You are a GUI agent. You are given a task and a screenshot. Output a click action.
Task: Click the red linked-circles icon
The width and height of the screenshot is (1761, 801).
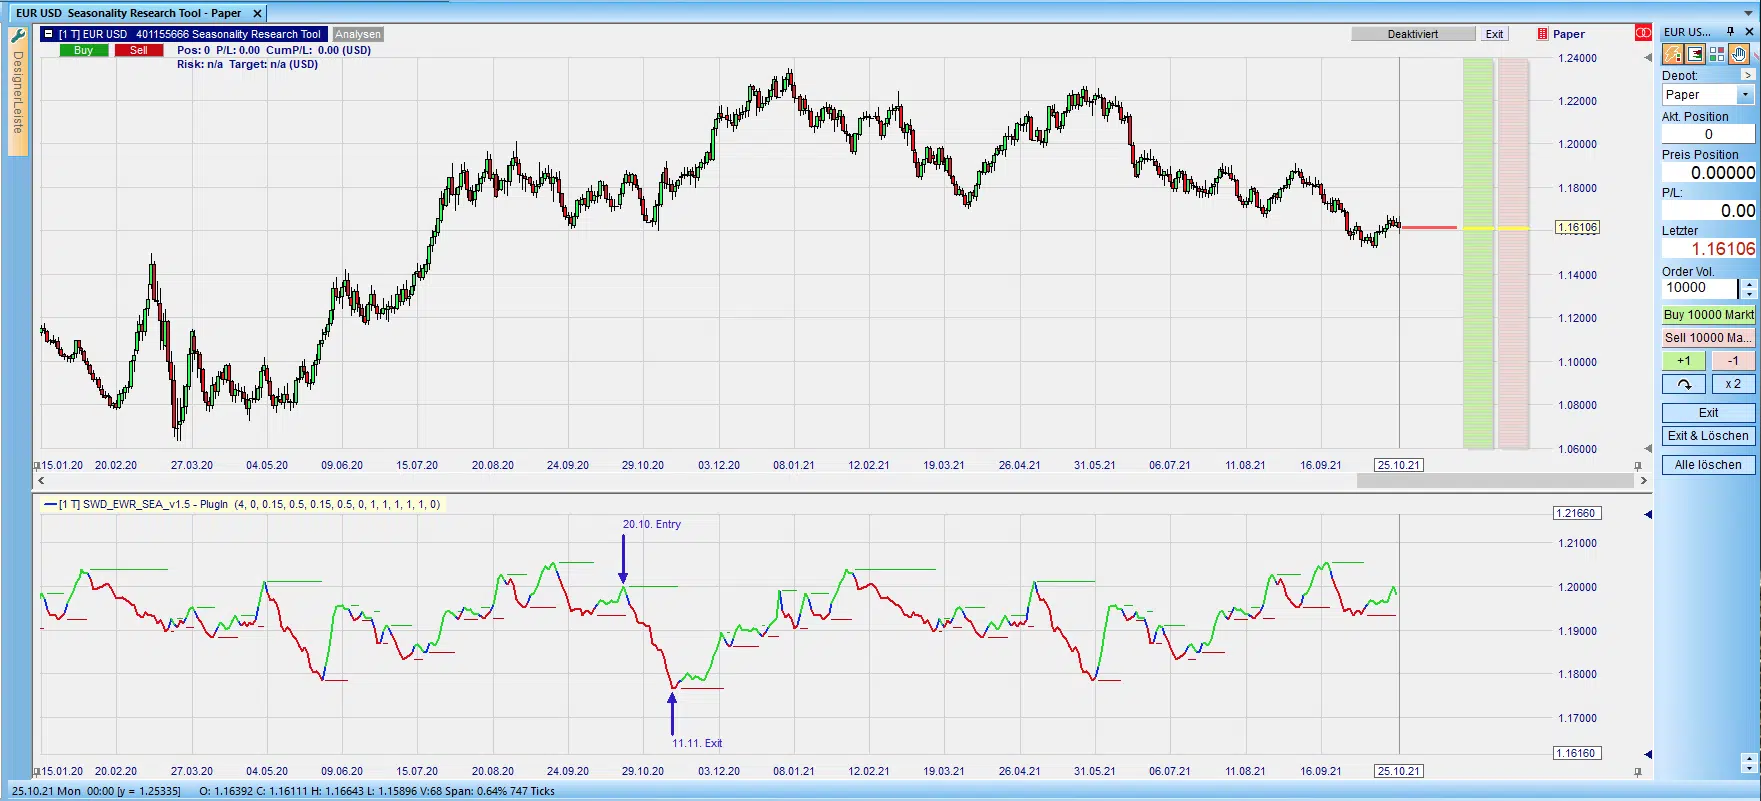pyautogui.click(x=1643, y=33)
